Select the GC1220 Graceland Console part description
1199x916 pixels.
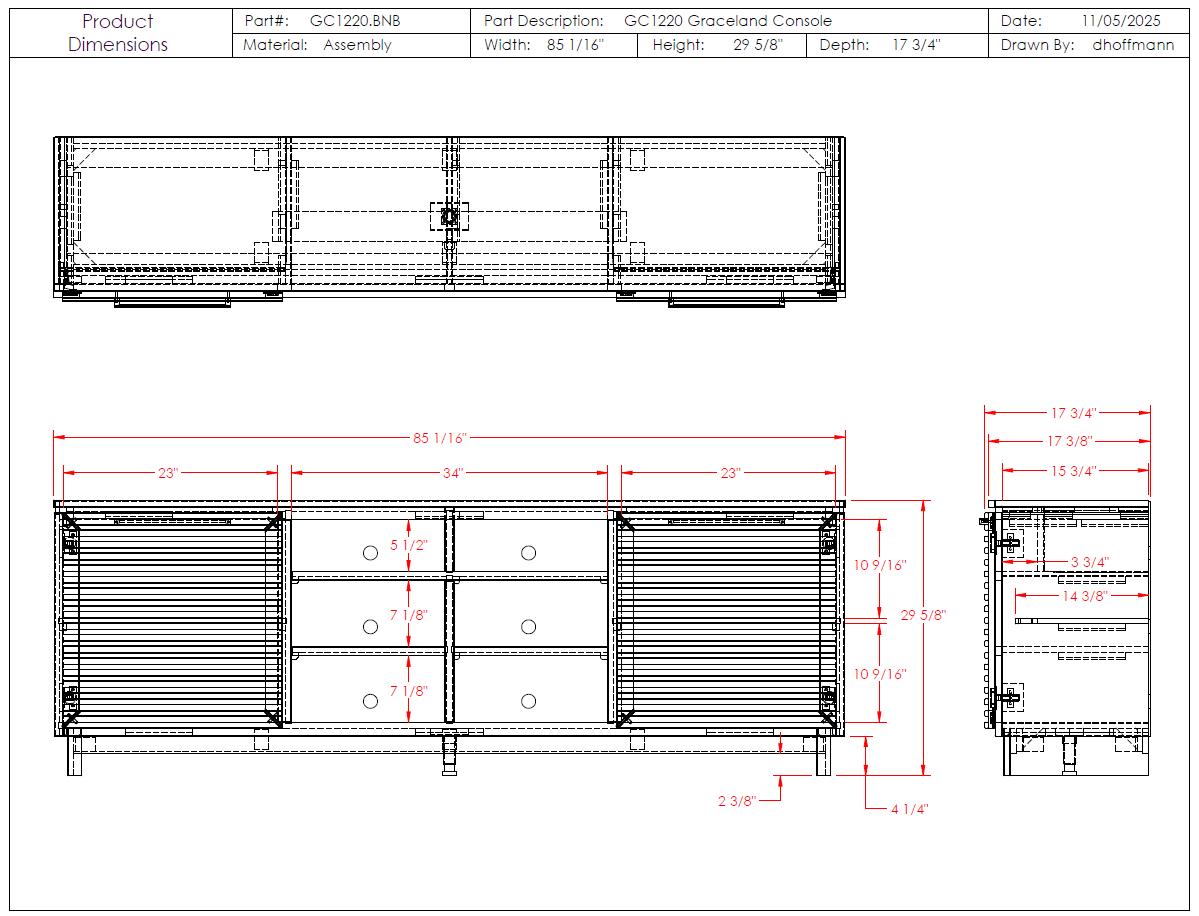click(x=727, y=20)
